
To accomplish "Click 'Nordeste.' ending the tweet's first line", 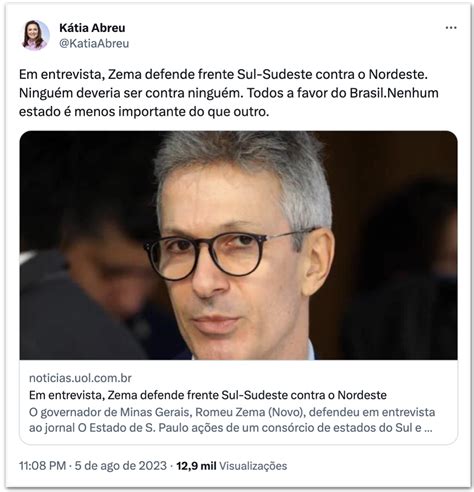I will (x=398, y=74).
